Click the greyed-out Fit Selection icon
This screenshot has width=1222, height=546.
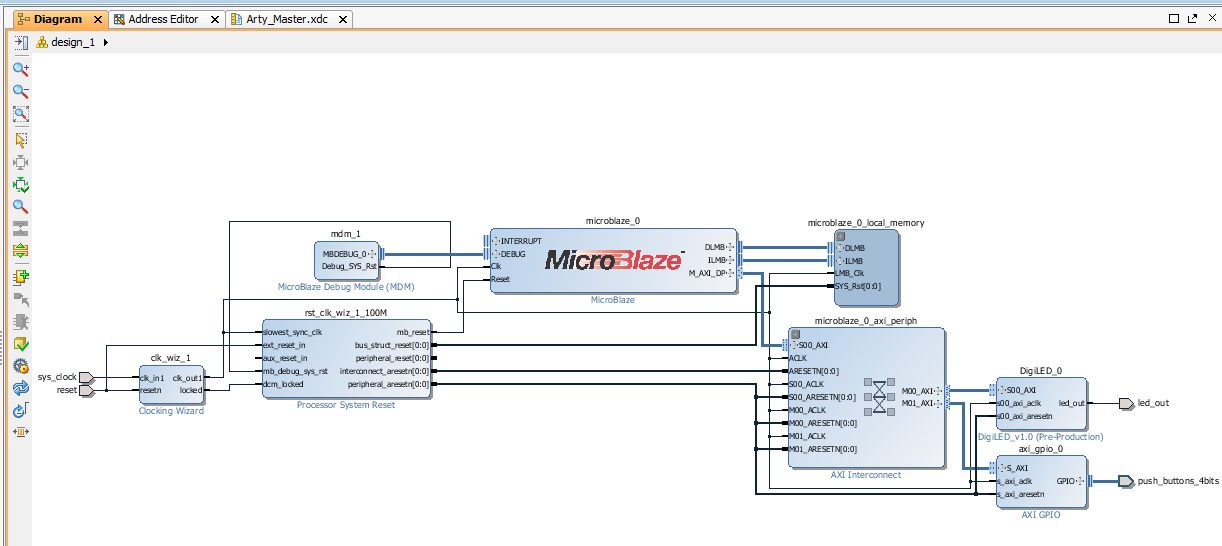click(21, 162)
